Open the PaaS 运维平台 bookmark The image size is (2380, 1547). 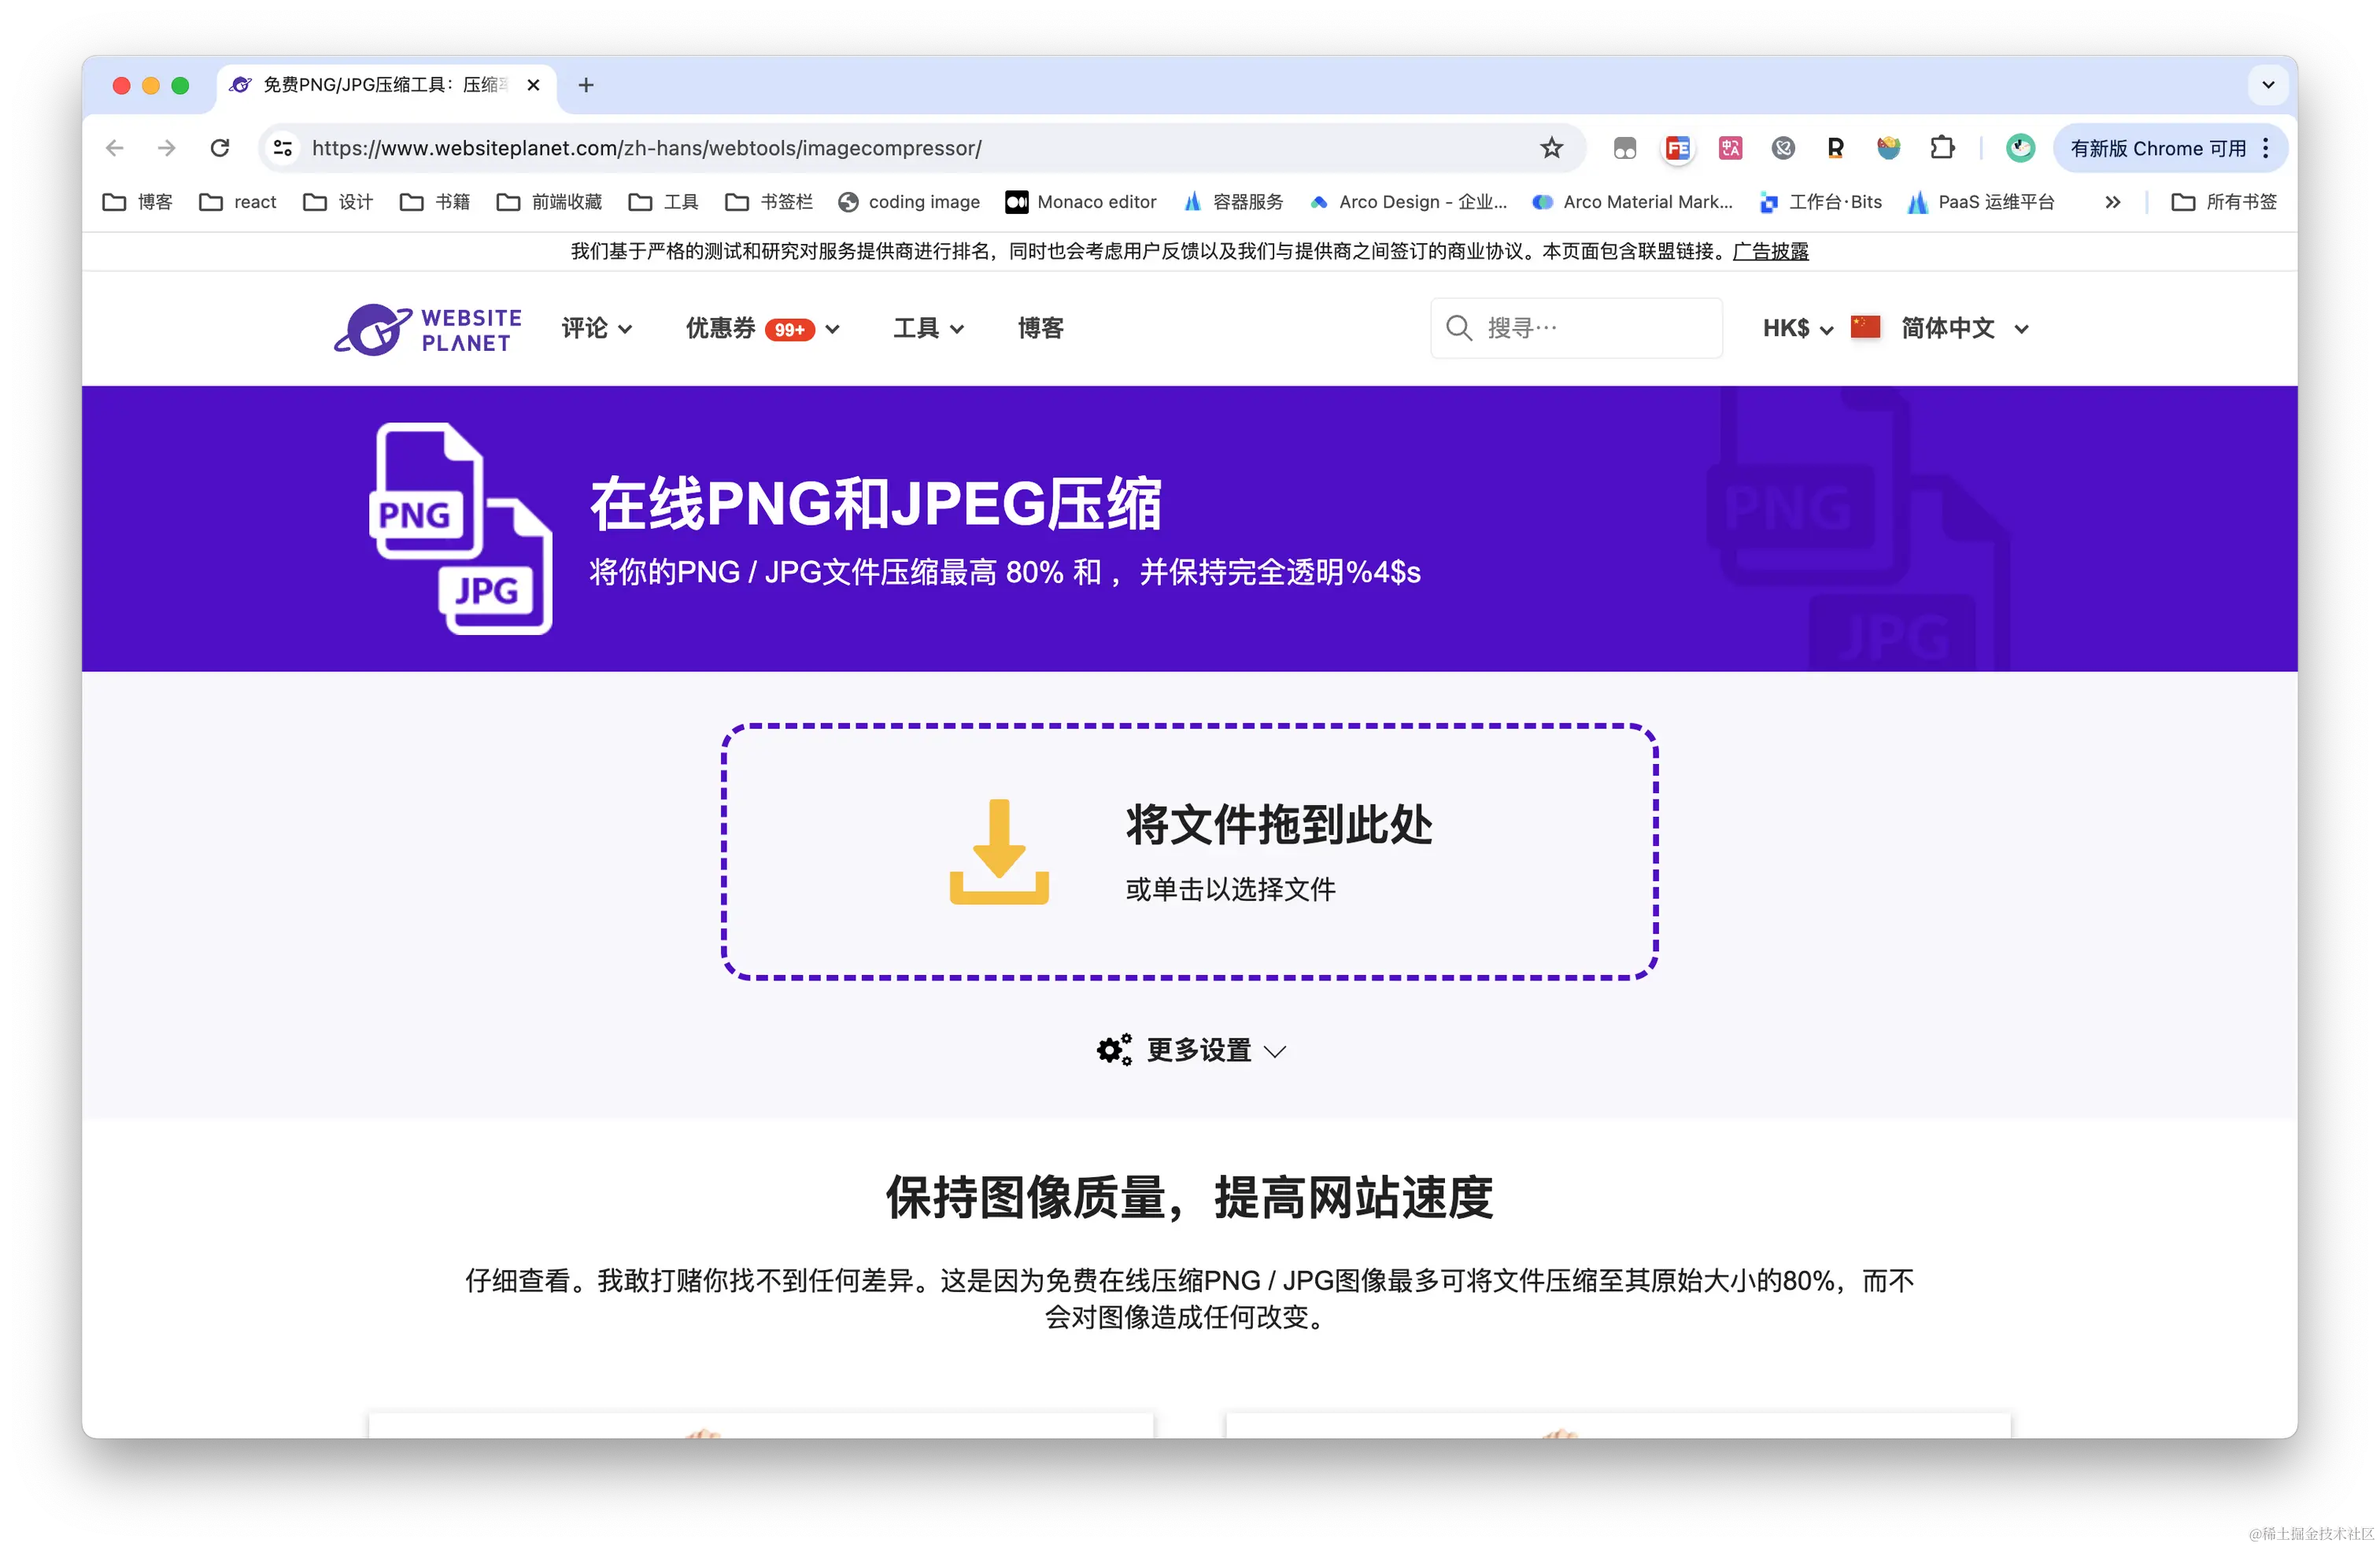pyautogui.click(x=1981, y=202)
